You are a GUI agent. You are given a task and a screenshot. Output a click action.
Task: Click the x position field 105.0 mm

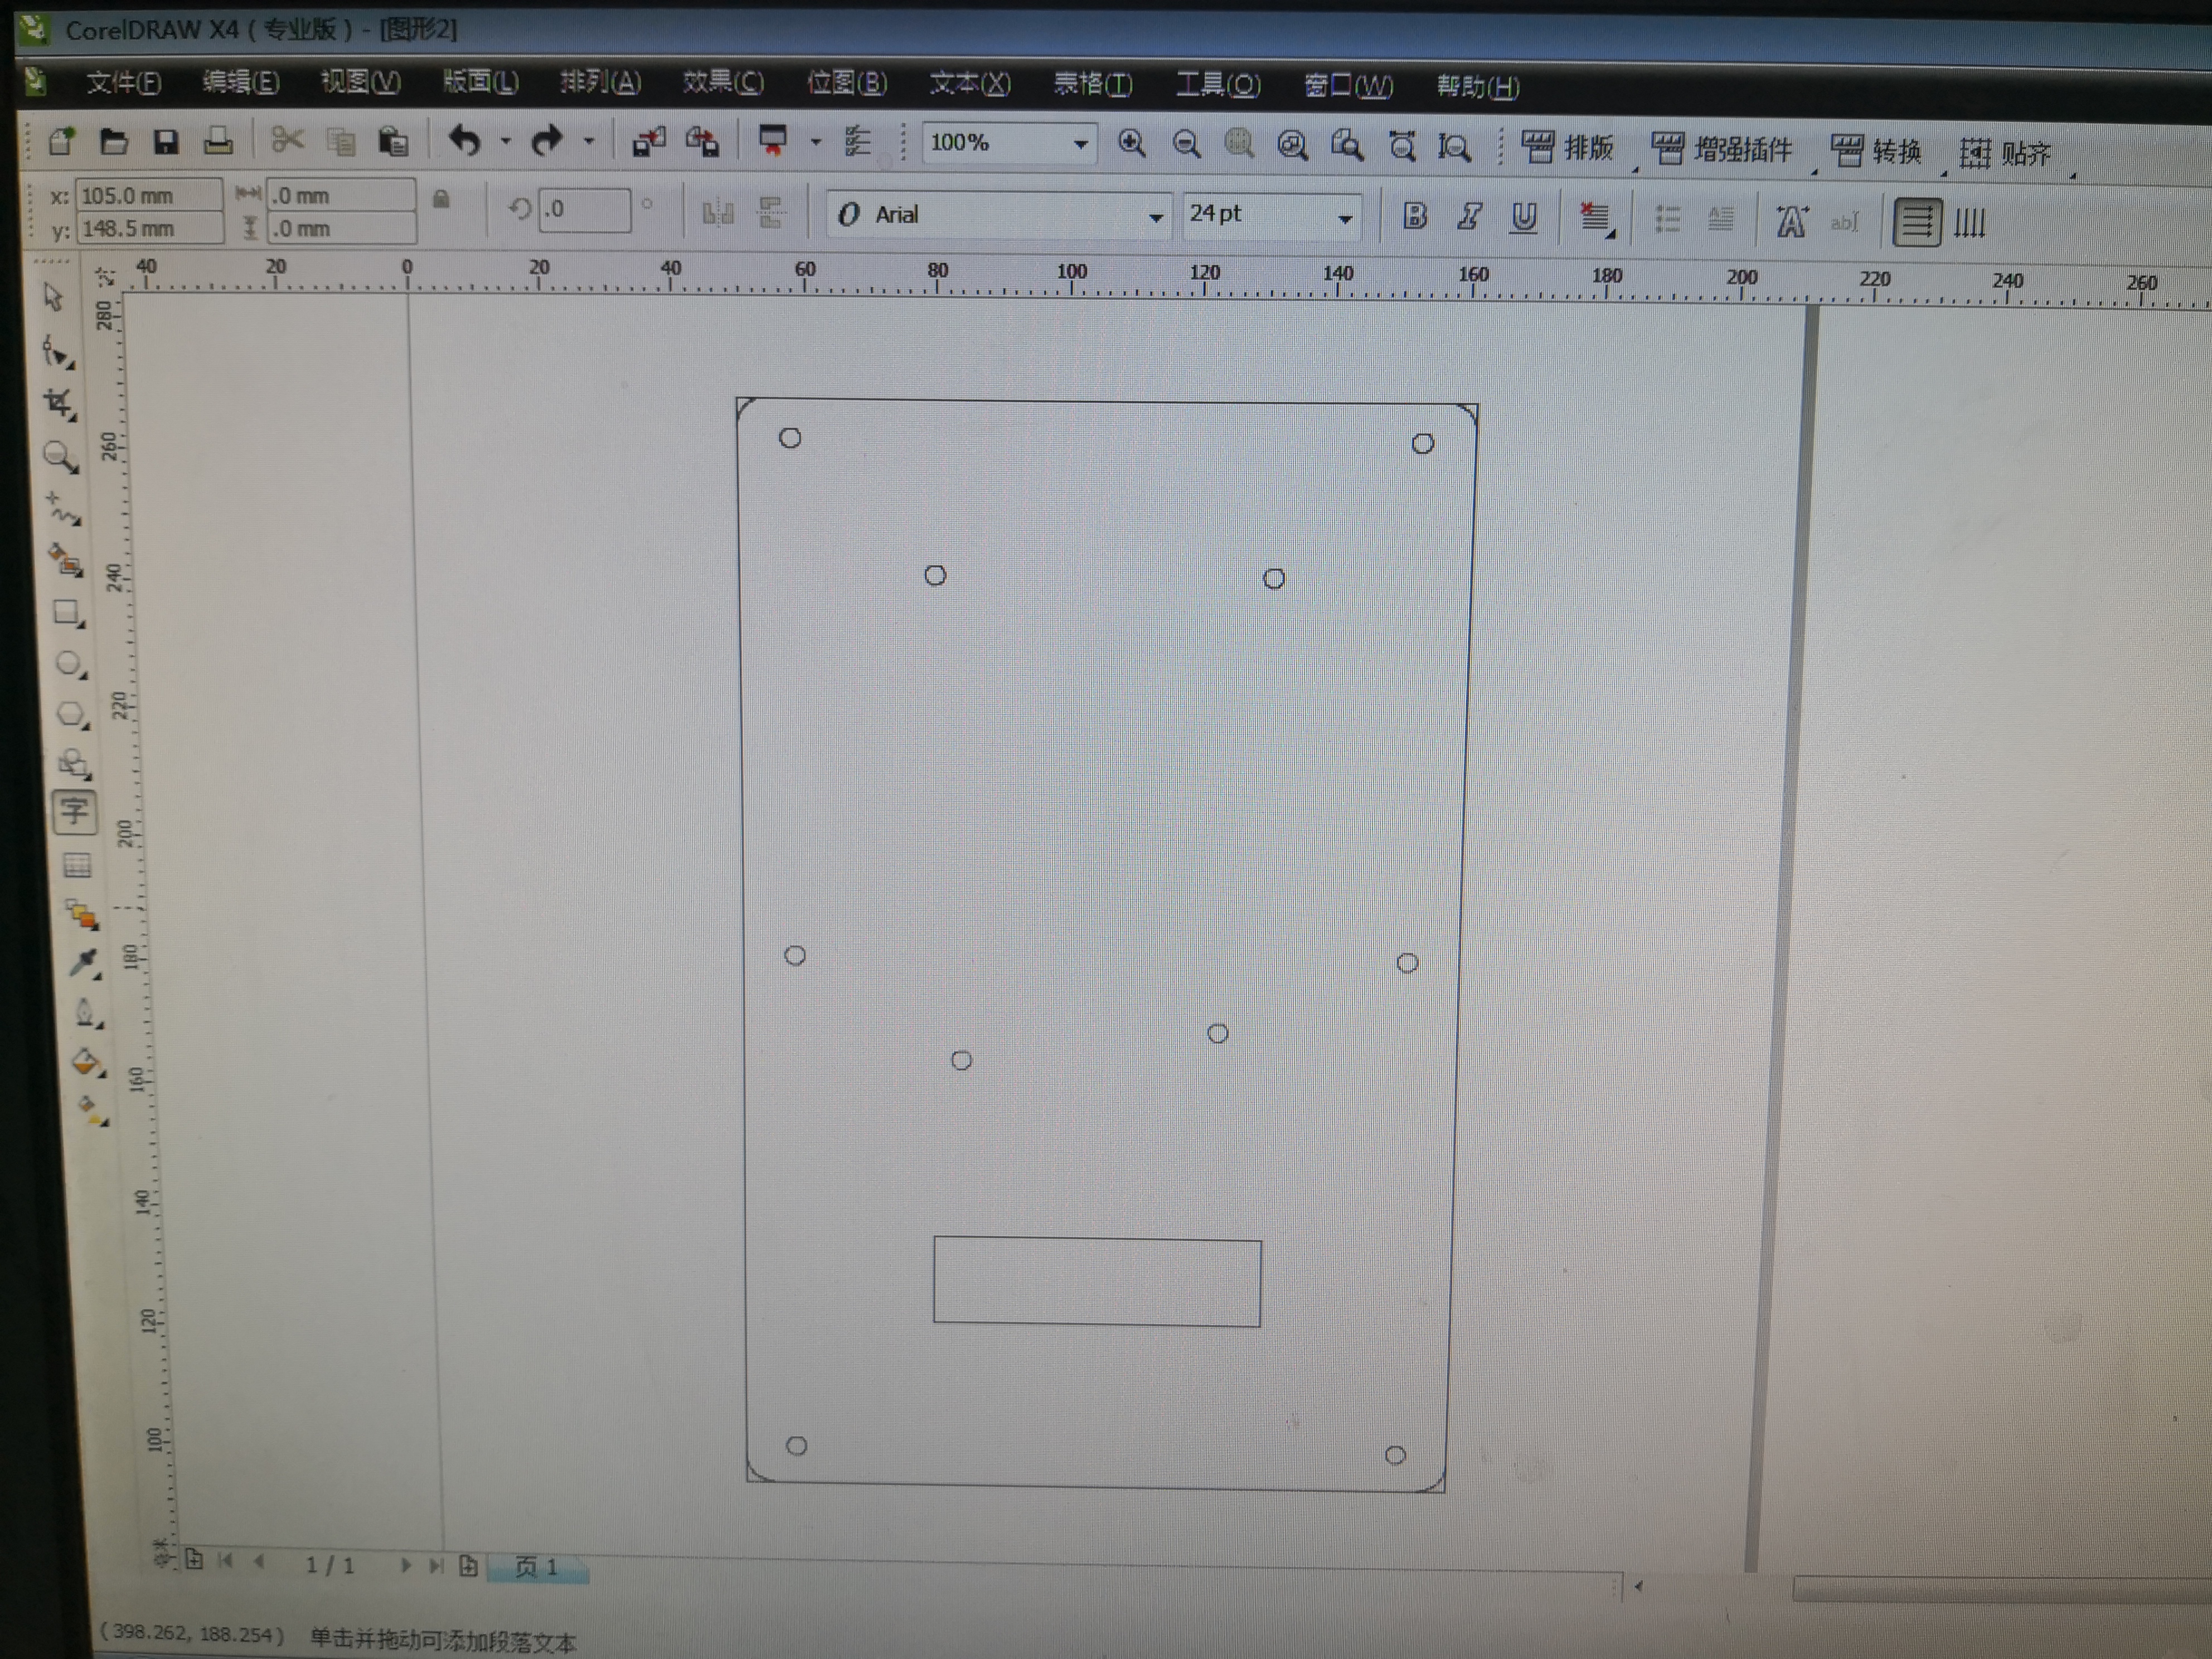pos(148,195)
